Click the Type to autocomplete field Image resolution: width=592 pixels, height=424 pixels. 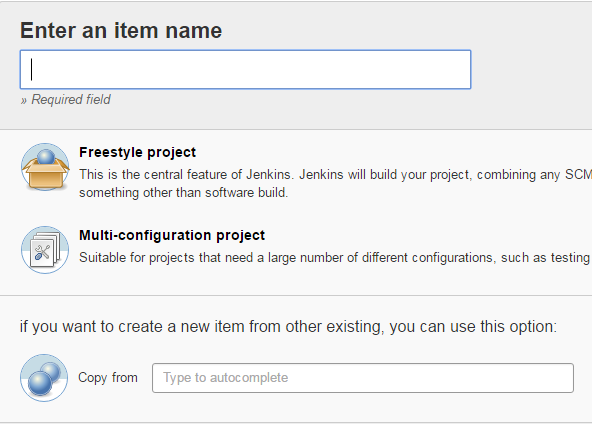(363, 378)
